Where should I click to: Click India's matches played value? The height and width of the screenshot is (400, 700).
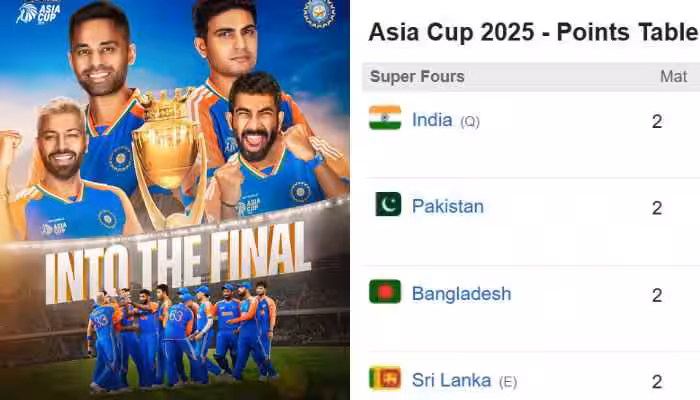657,121
